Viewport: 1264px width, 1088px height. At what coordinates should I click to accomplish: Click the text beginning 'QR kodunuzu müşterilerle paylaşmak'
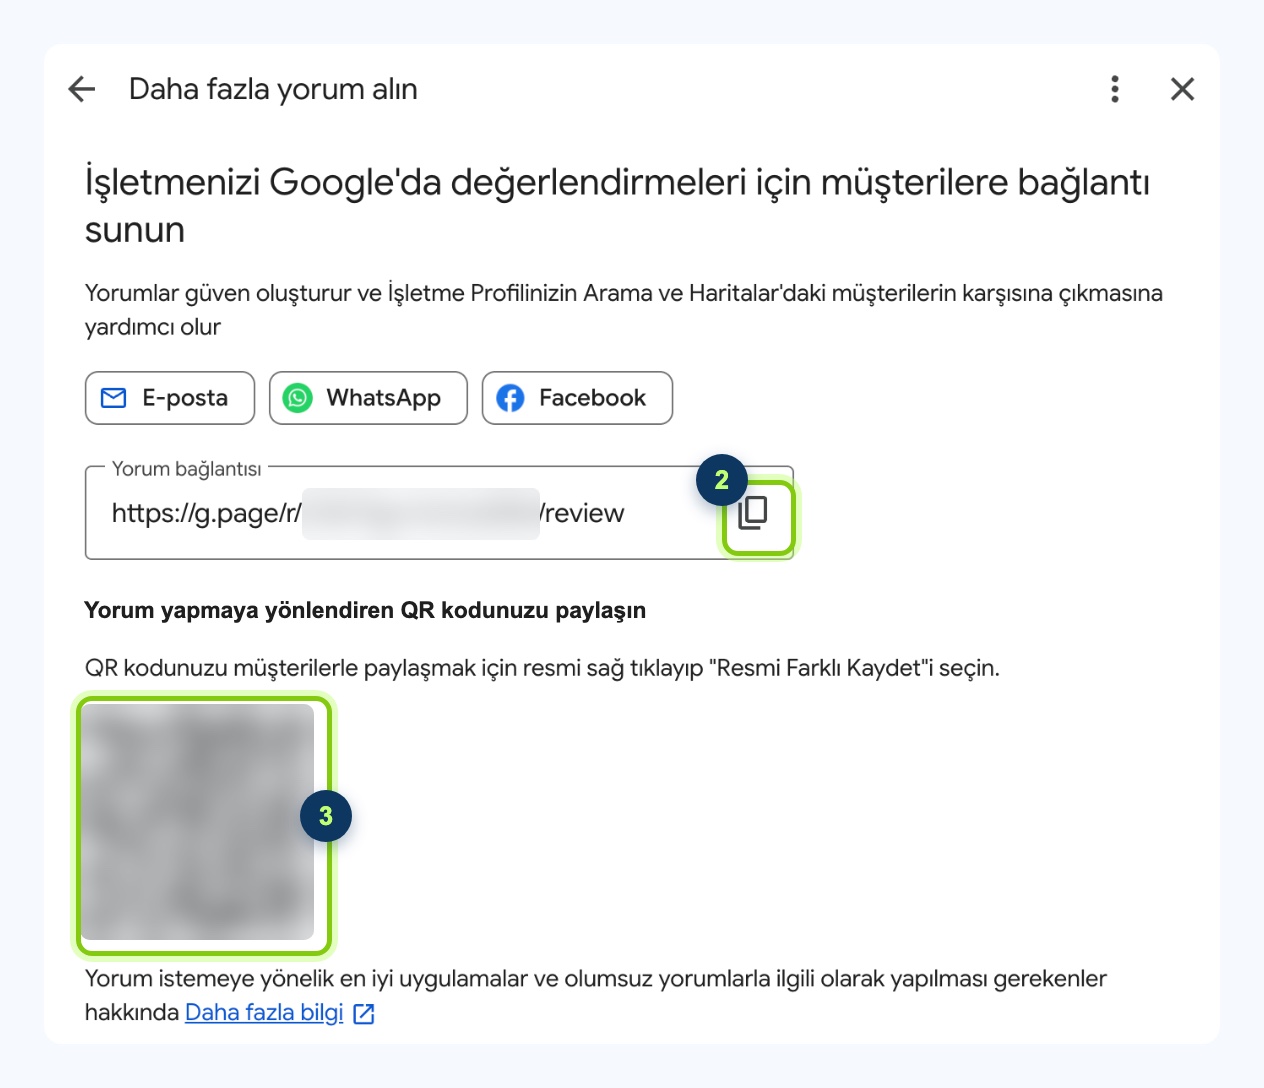click(542, 668)
